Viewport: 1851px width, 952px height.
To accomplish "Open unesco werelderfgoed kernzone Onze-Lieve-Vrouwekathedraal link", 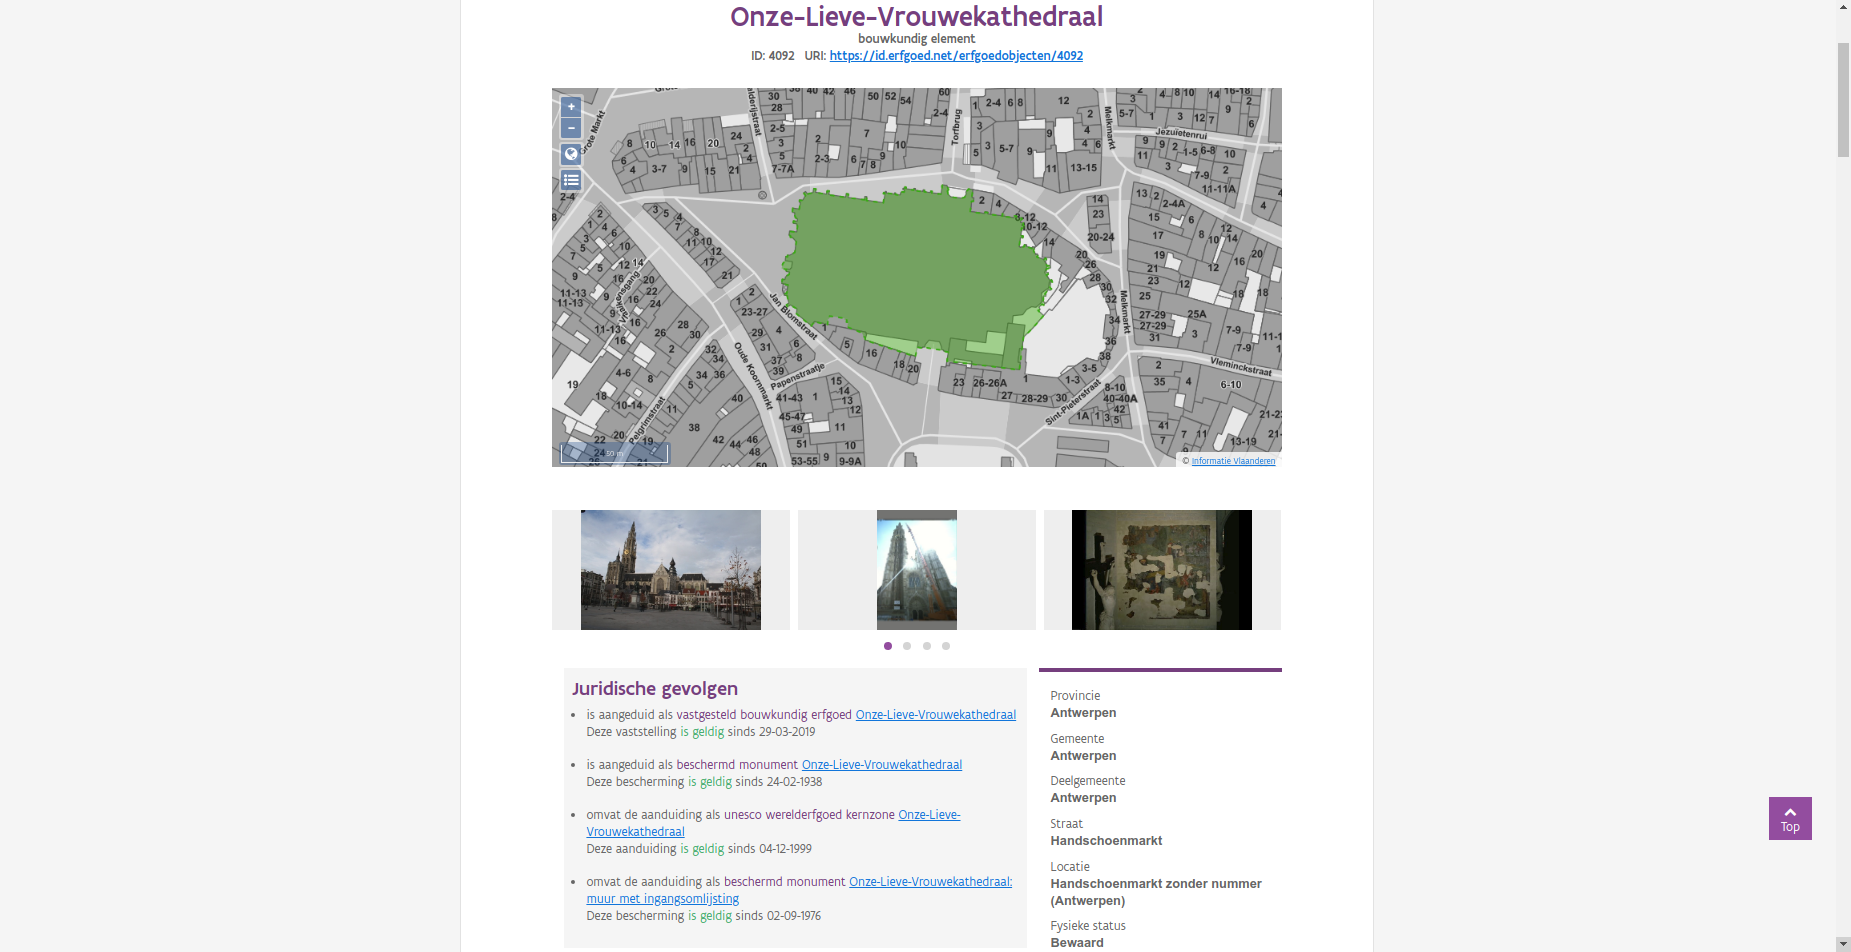I will (773, 823).
